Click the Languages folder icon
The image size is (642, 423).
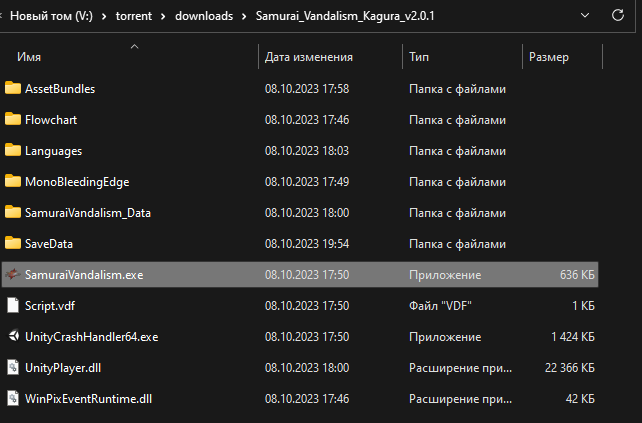13,150
